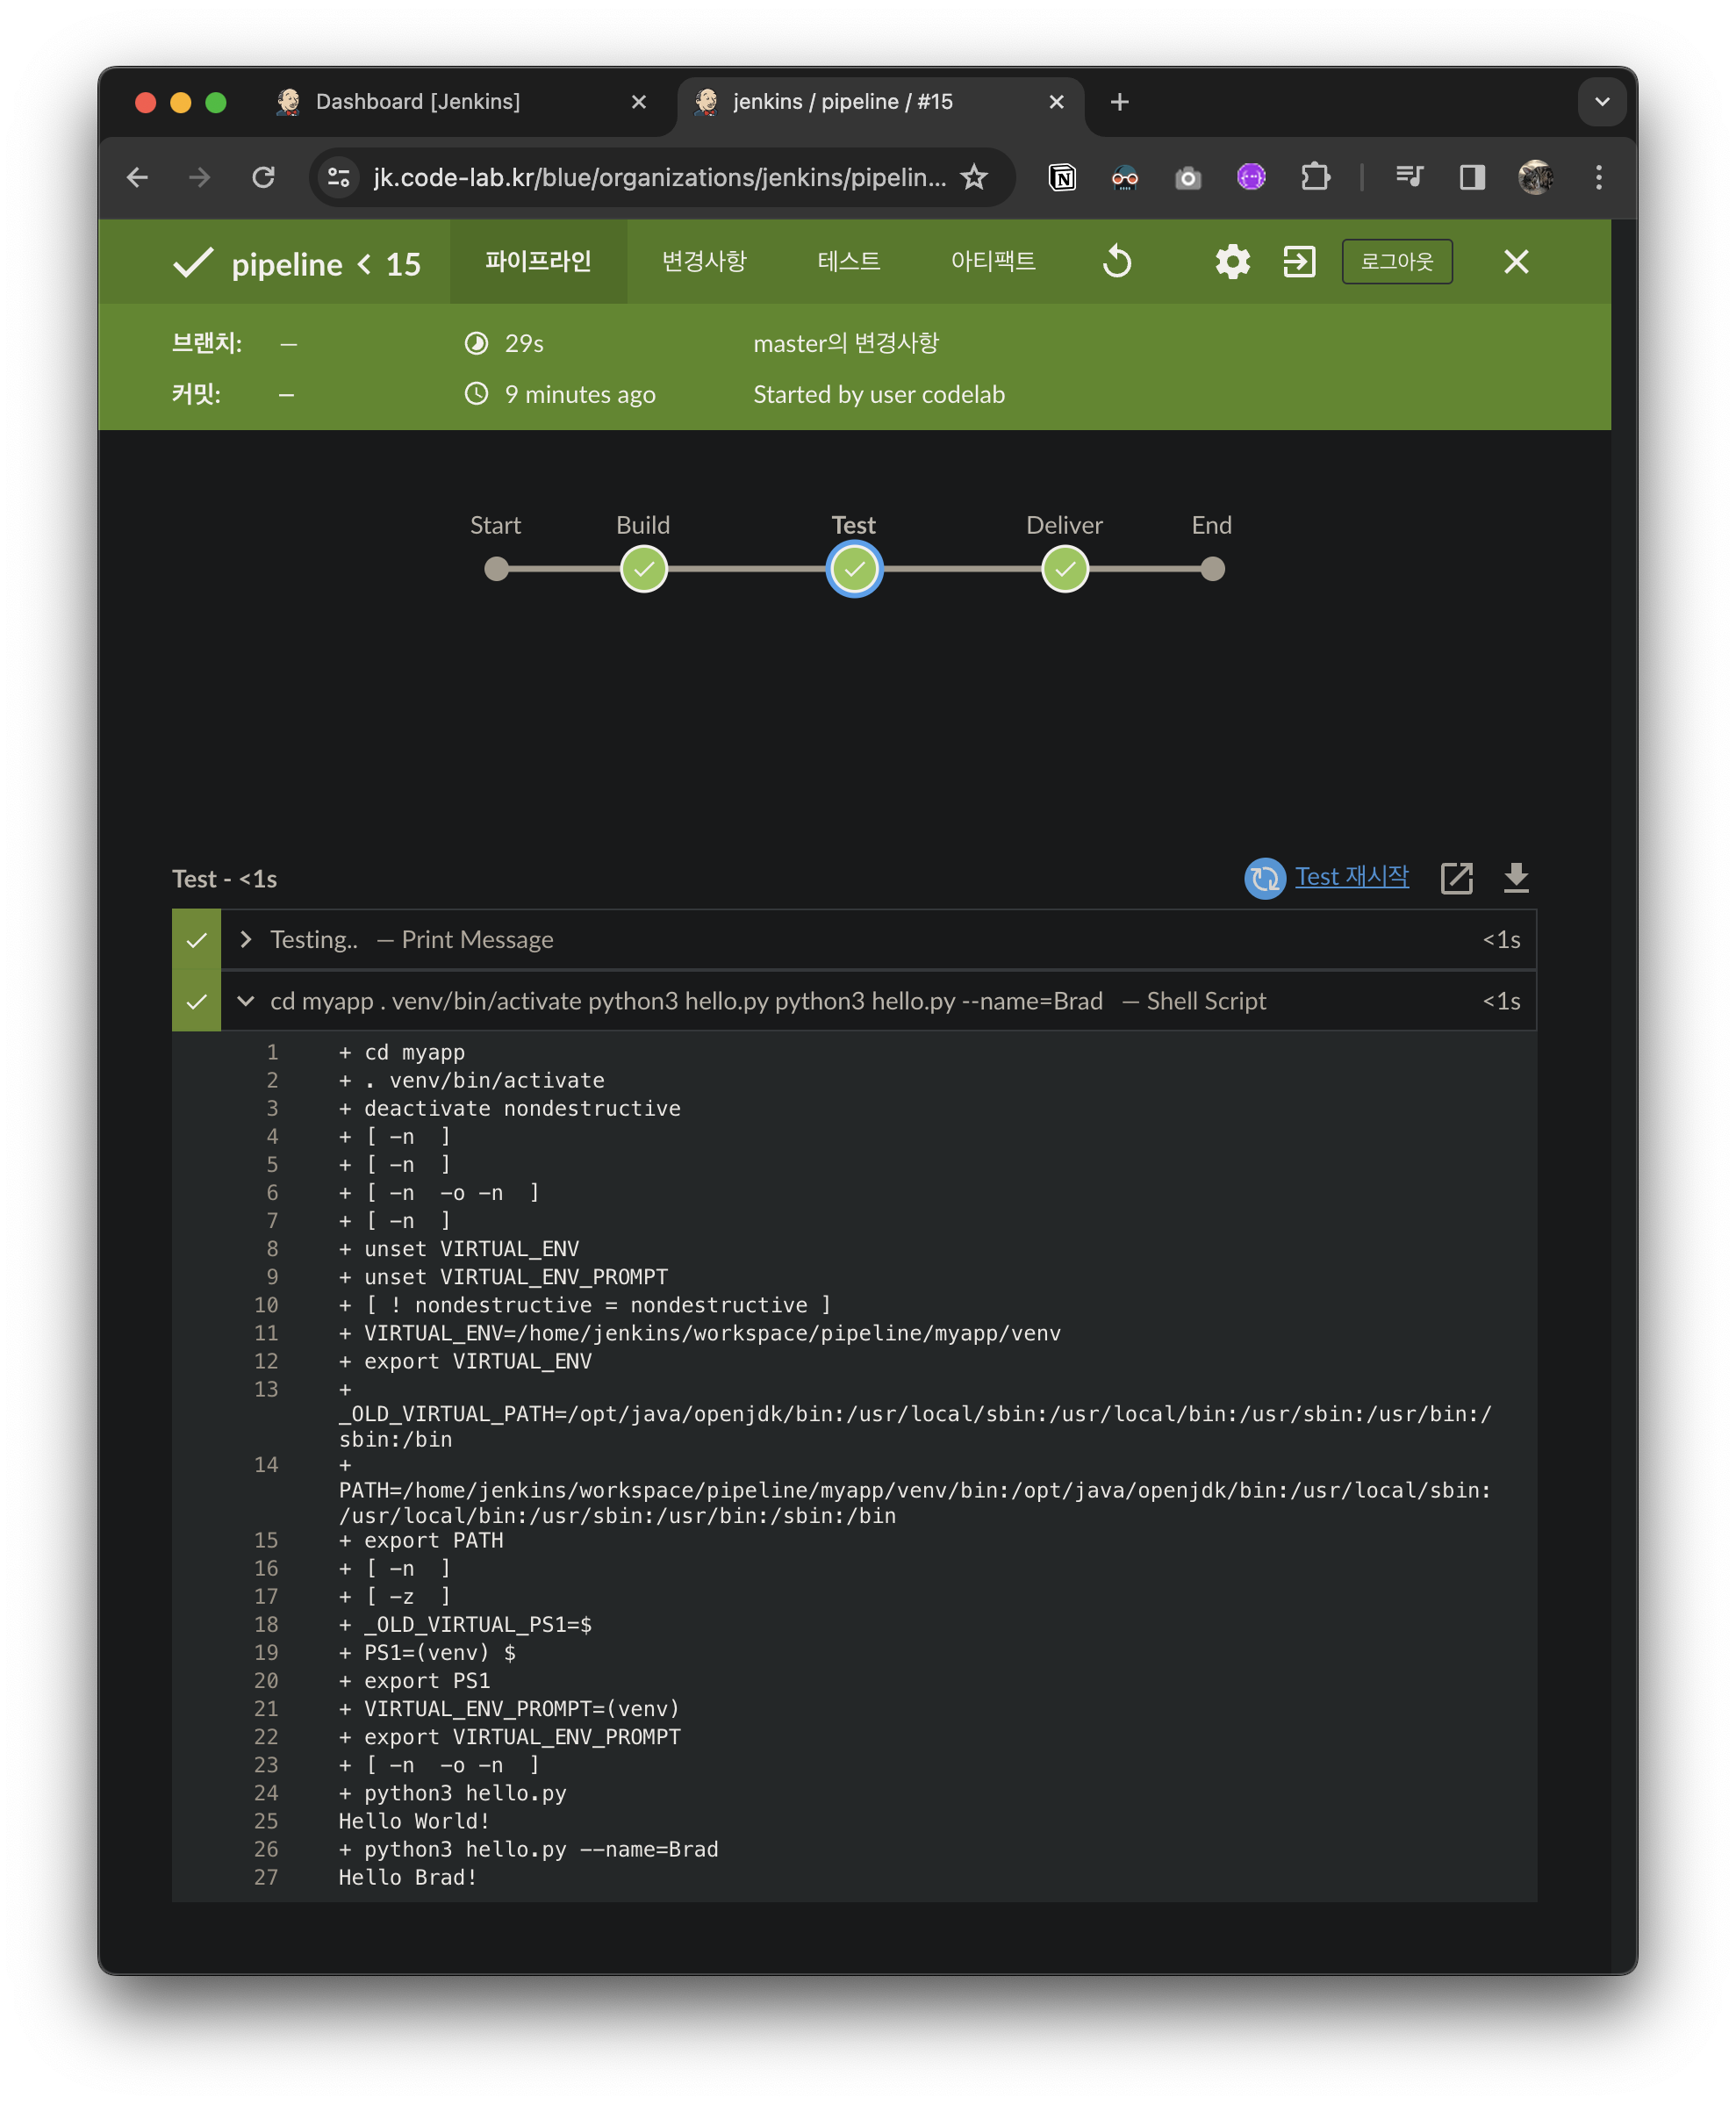This screenshot has width=1736, height=2105.
Task: Toggle the Chrome side panel icon
Action: coord(1472,178)
